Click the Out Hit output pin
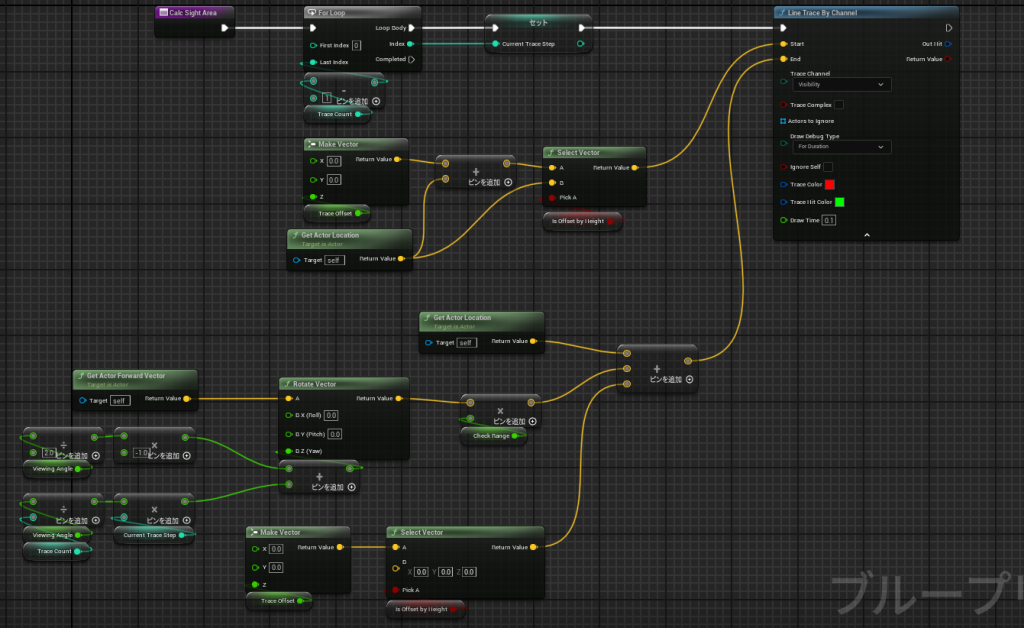 tap(947, 44)
